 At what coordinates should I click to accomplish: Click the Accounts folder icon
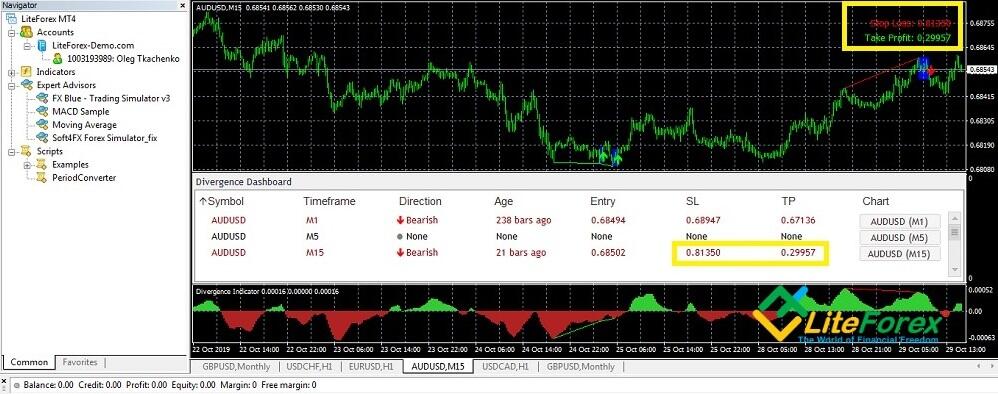point(26,32)
